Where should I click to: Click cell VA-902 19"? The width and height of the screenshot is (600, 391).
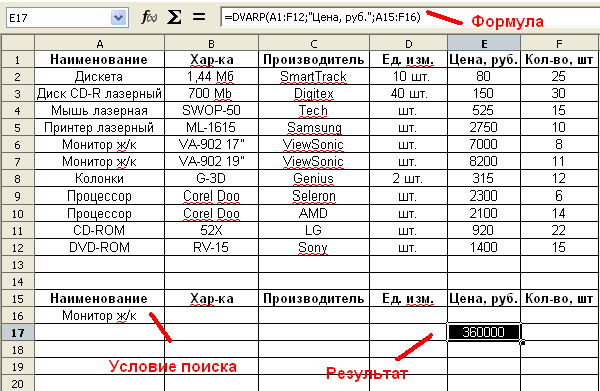(211, 161)
